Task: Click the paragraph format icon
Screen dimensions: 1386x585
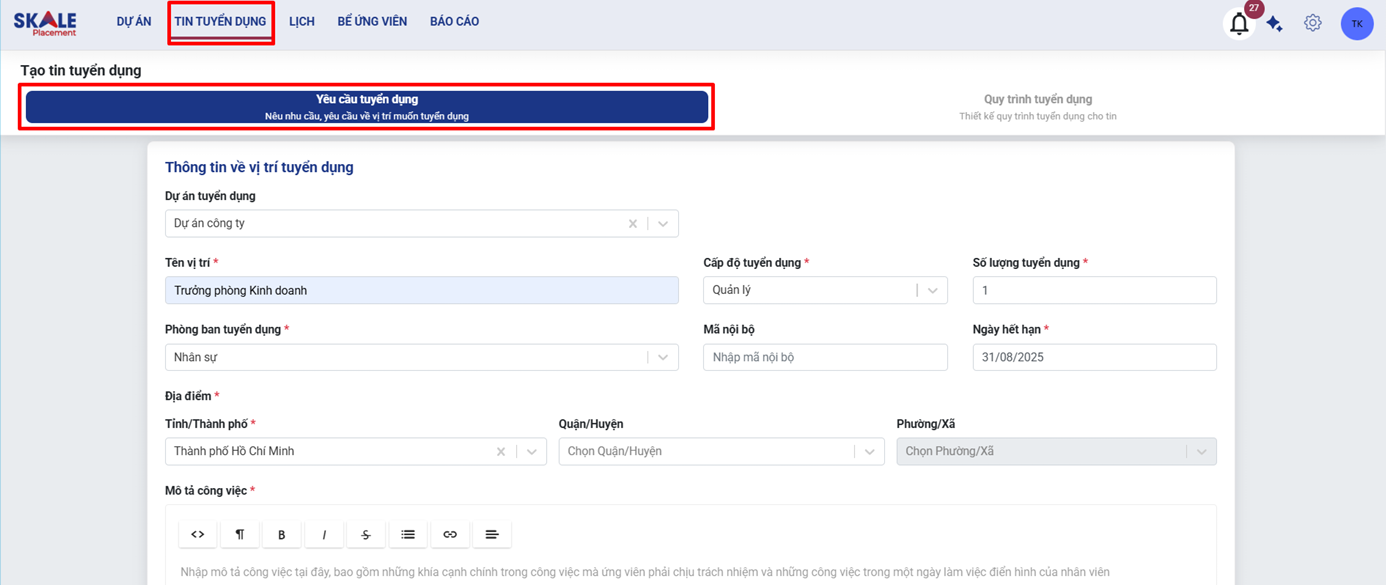Action: click(240, 535)
